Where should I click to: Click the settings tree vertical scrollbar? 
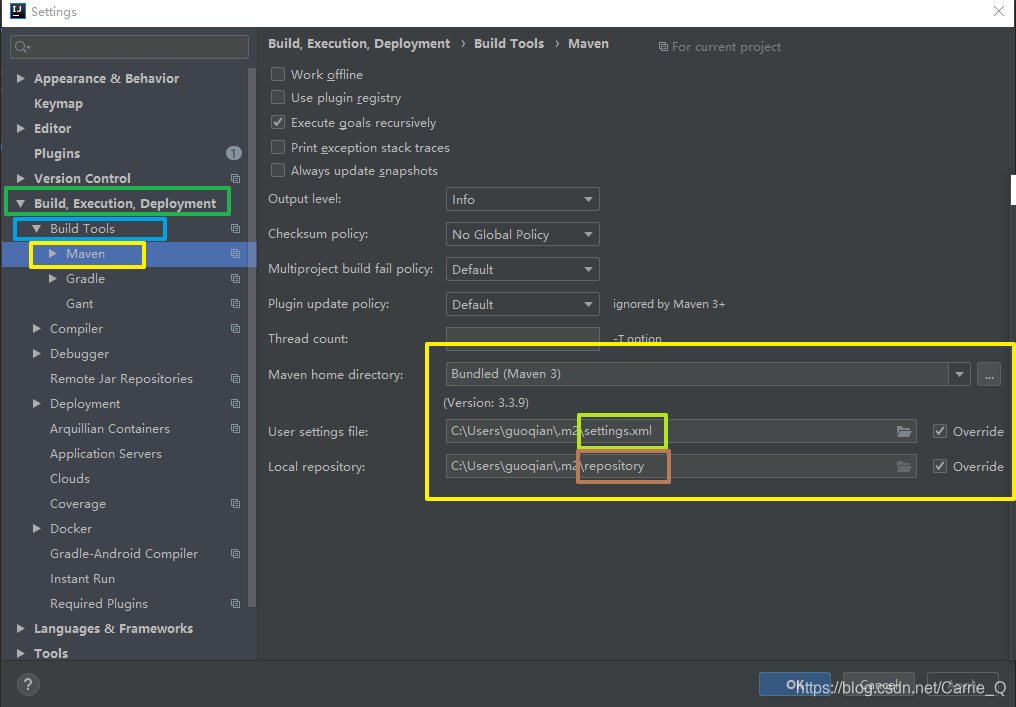pos(252,337)
